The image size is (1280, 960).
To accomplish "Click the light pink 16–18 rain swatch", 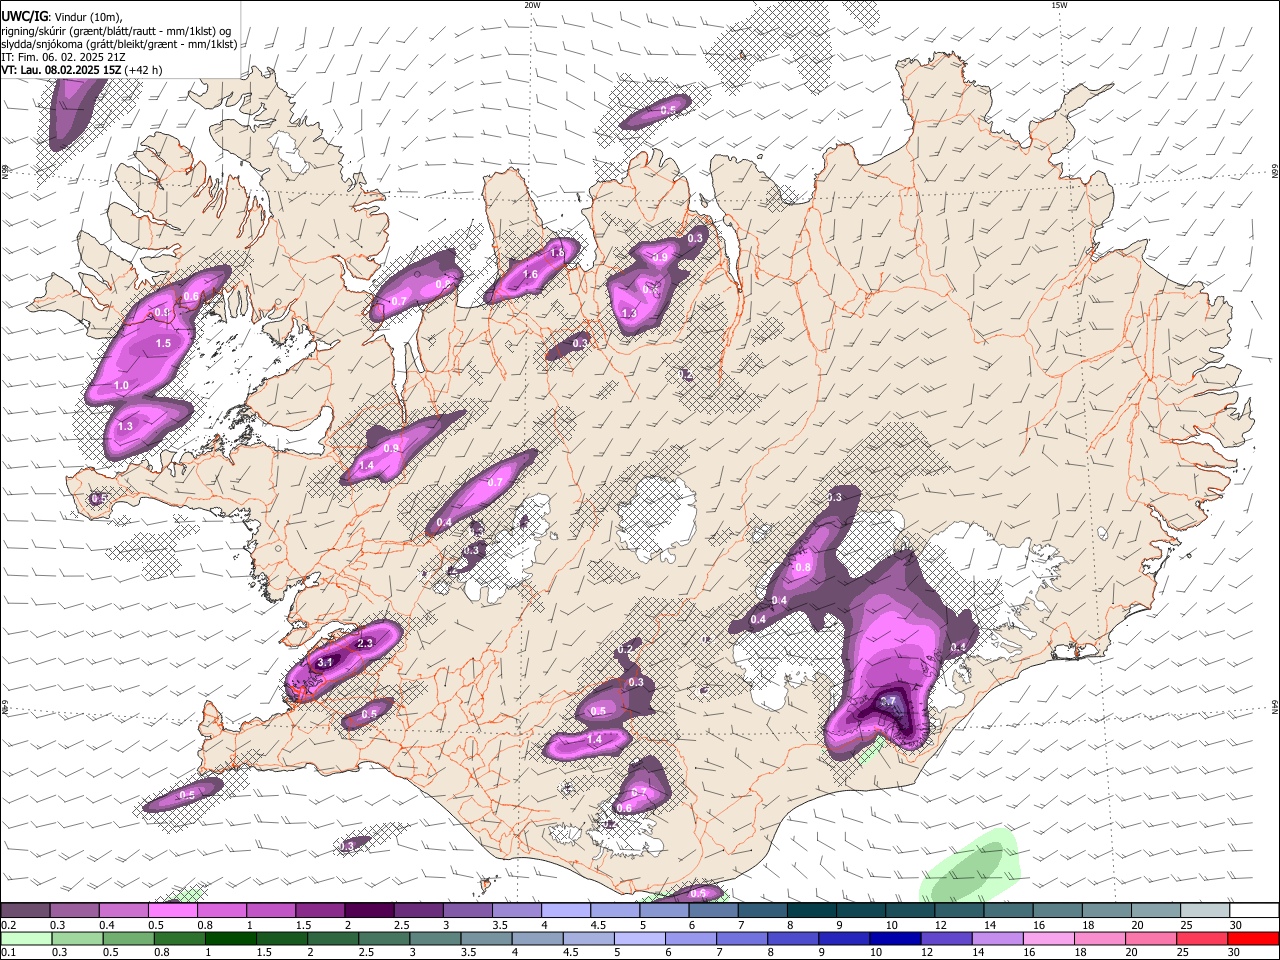I will point(1049,938).
